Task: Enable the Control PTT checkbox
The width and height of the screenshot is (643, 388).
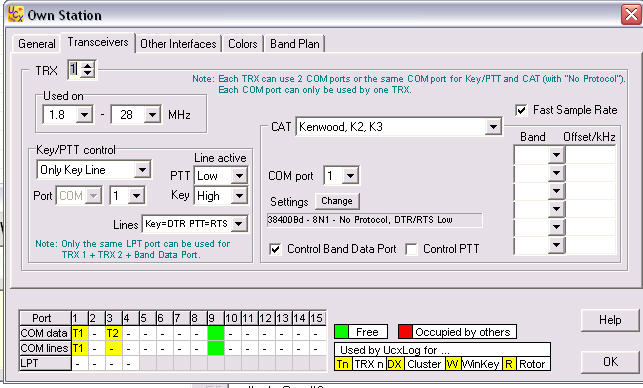Action: click(x=411, y=249)
